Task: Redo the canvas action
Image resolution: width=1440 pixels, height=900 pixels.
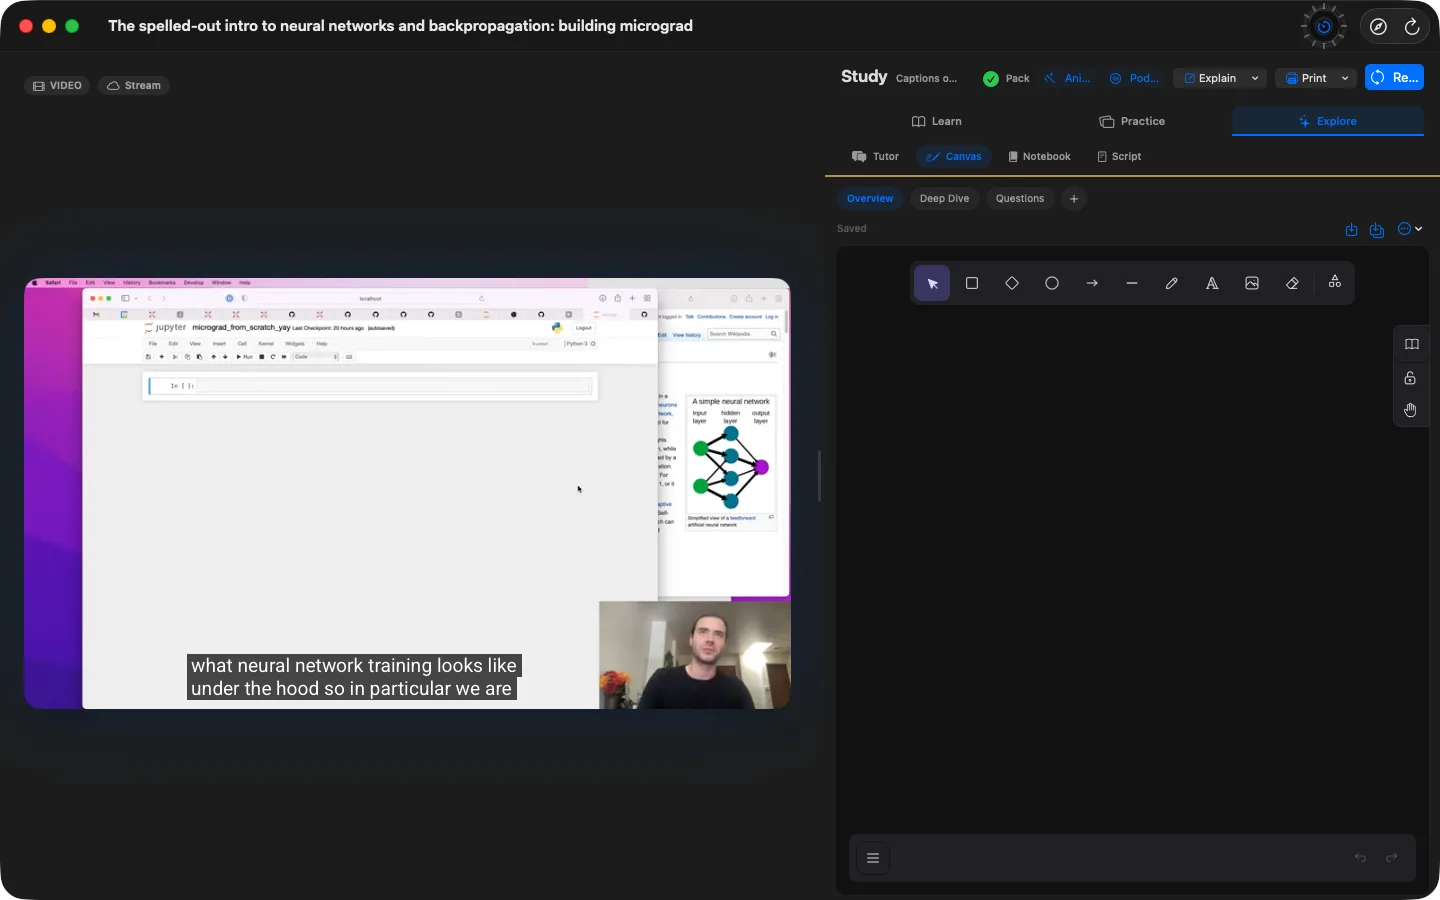Action: point(1392,858)
